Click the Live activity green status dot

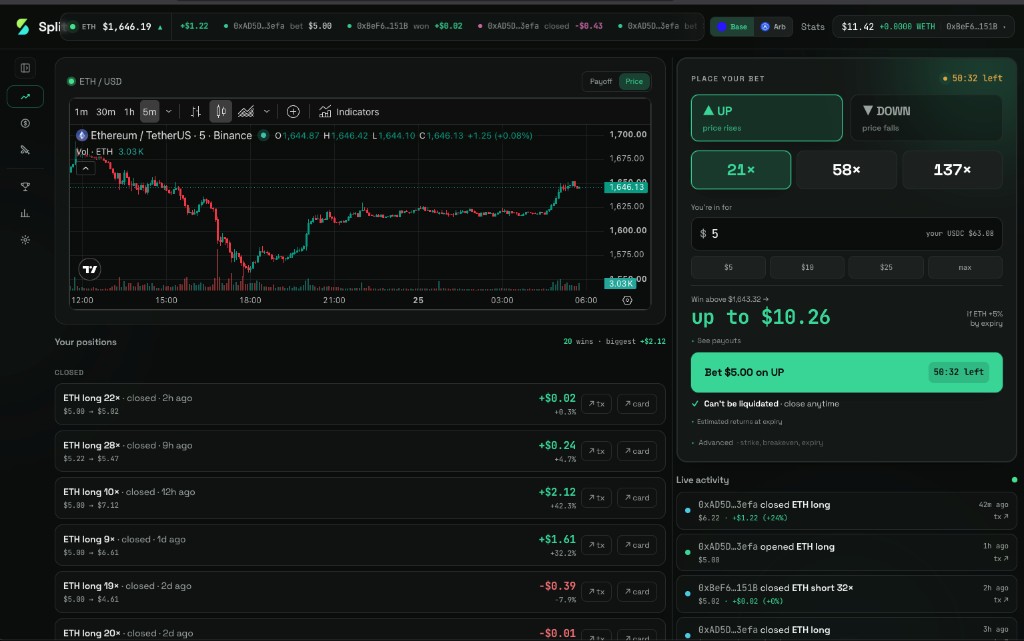click(x=1014, y=480)
